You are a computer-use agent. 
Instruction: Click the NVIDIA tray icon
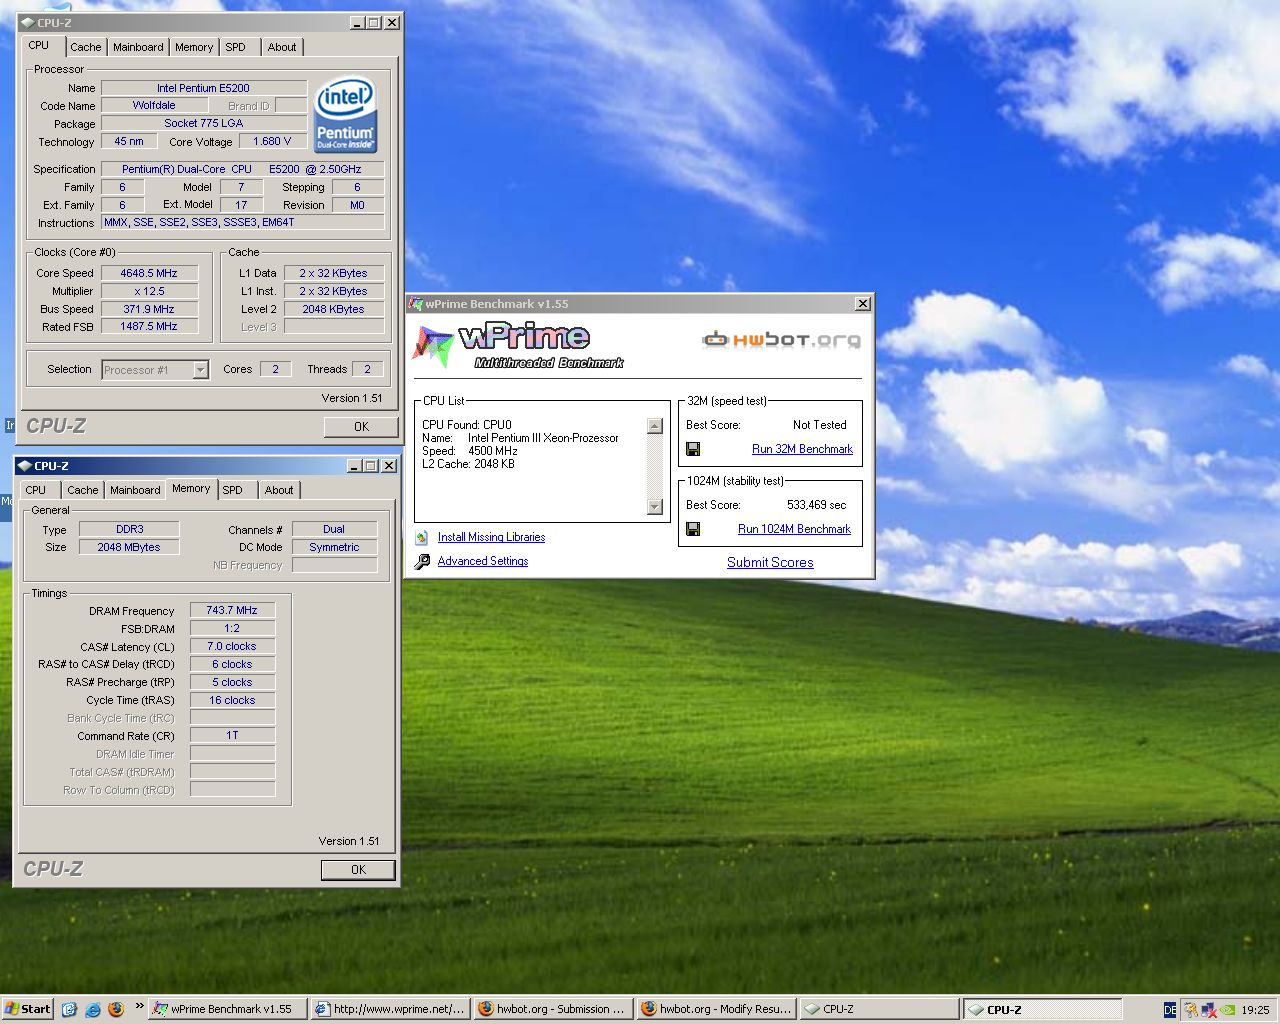click(1227, 1010)
